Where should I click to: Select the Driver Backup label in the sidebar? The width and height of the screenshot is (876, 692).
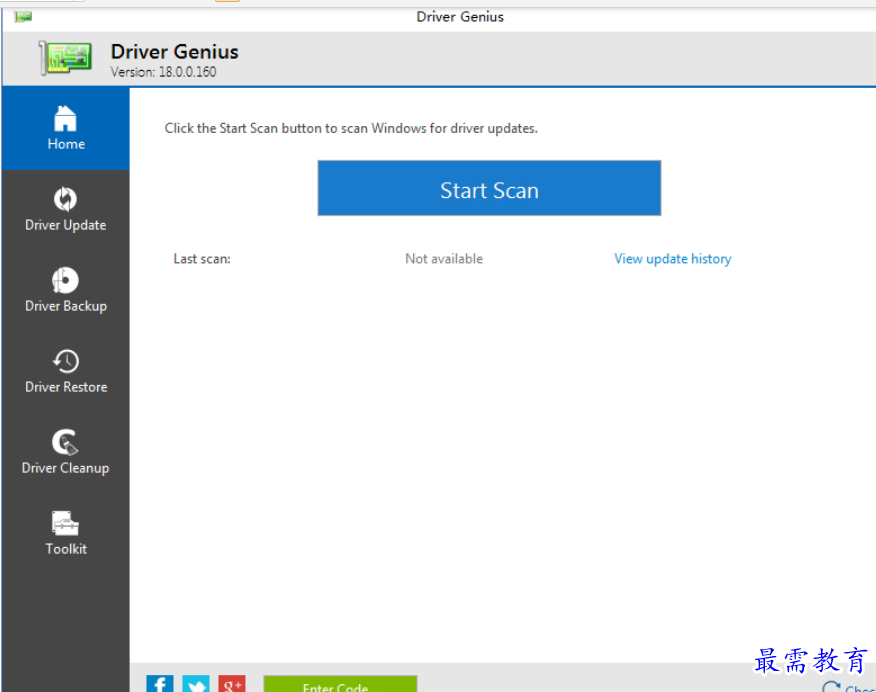(x=66, y=306)
